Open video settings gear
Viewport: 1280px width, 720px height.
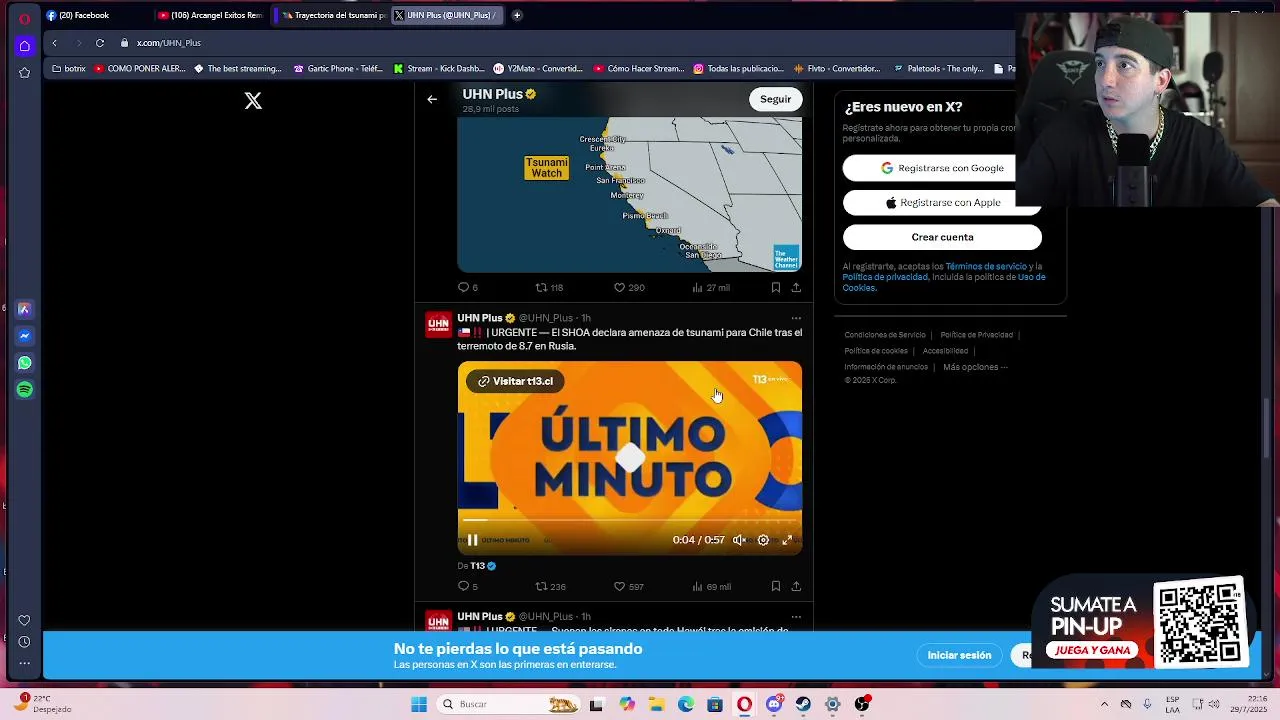[x=763, y=540]
